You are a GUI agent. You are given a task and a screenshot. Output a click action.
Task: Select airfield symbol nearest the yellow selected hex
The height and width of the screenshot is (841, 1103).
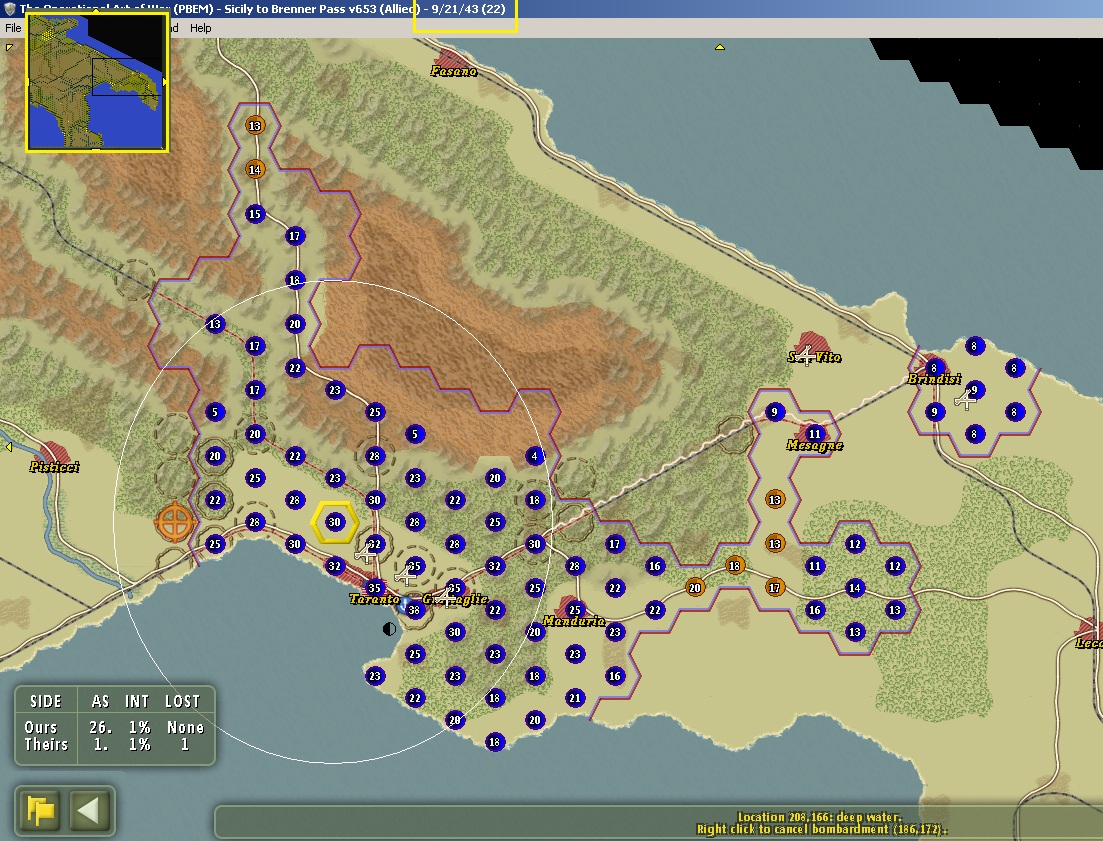pyautogui.click(x=366, y=554)
